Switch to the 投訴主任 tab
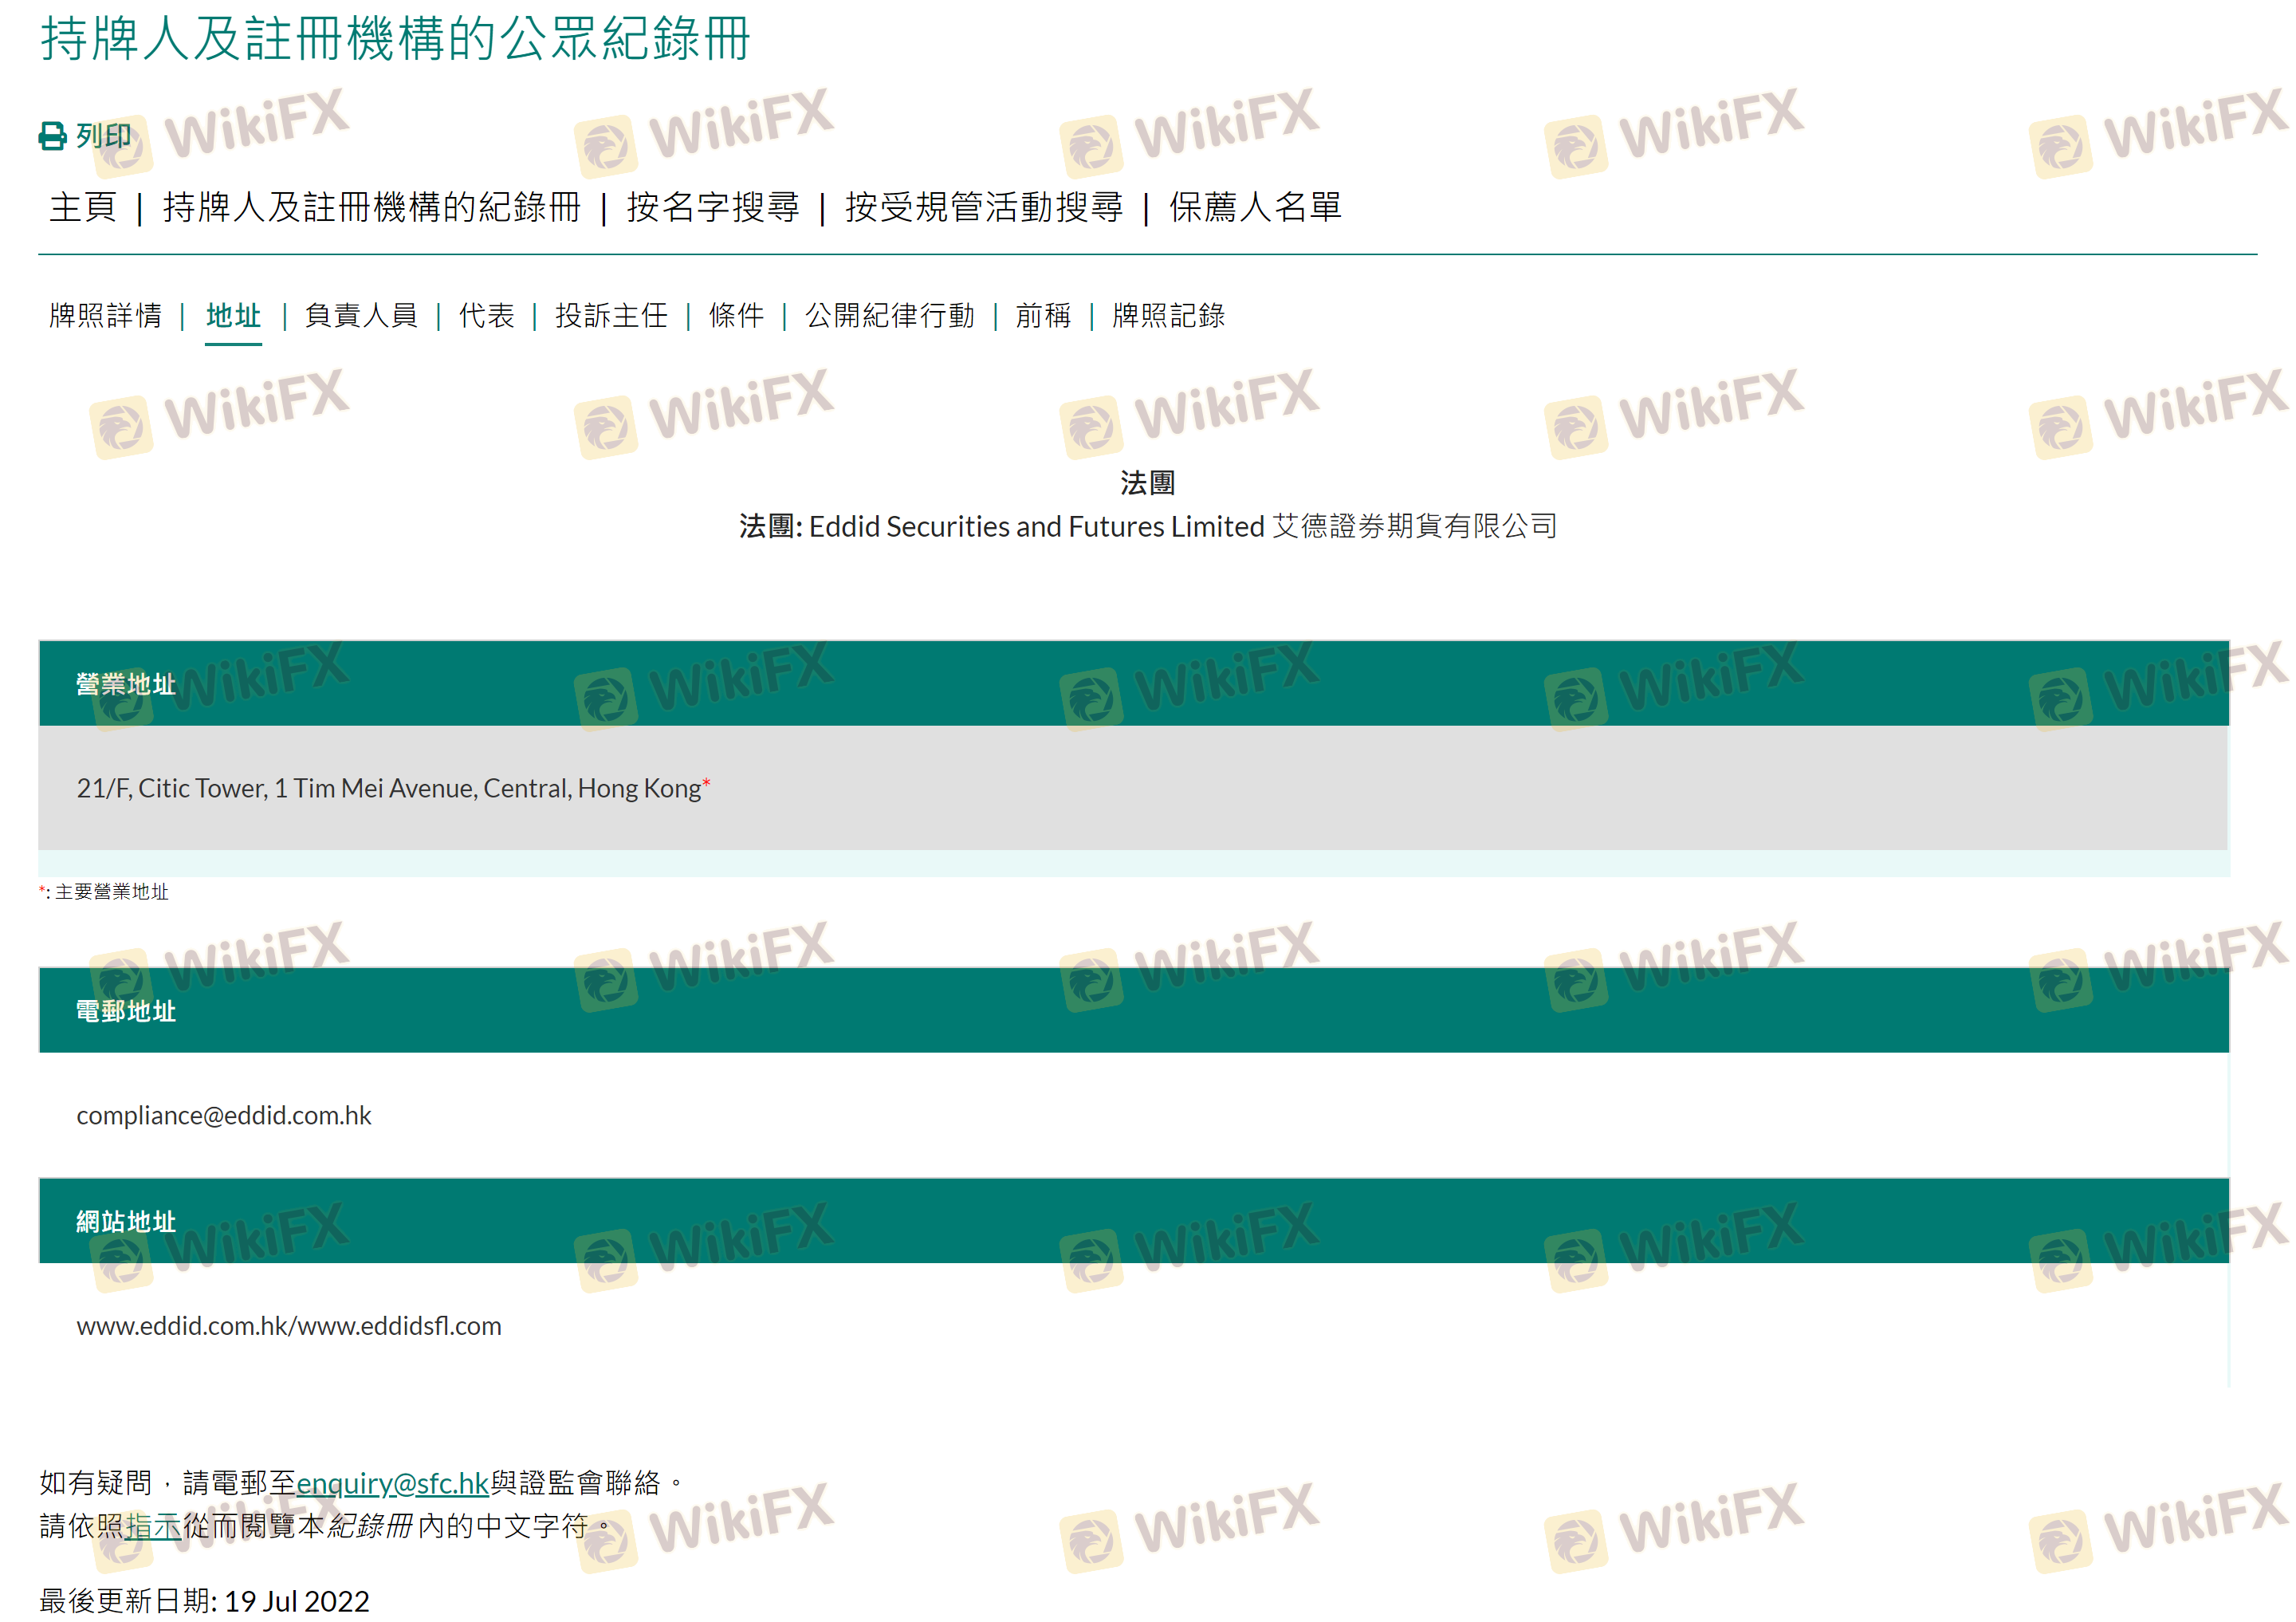The image size is (2296, 1622). point(611,316)
